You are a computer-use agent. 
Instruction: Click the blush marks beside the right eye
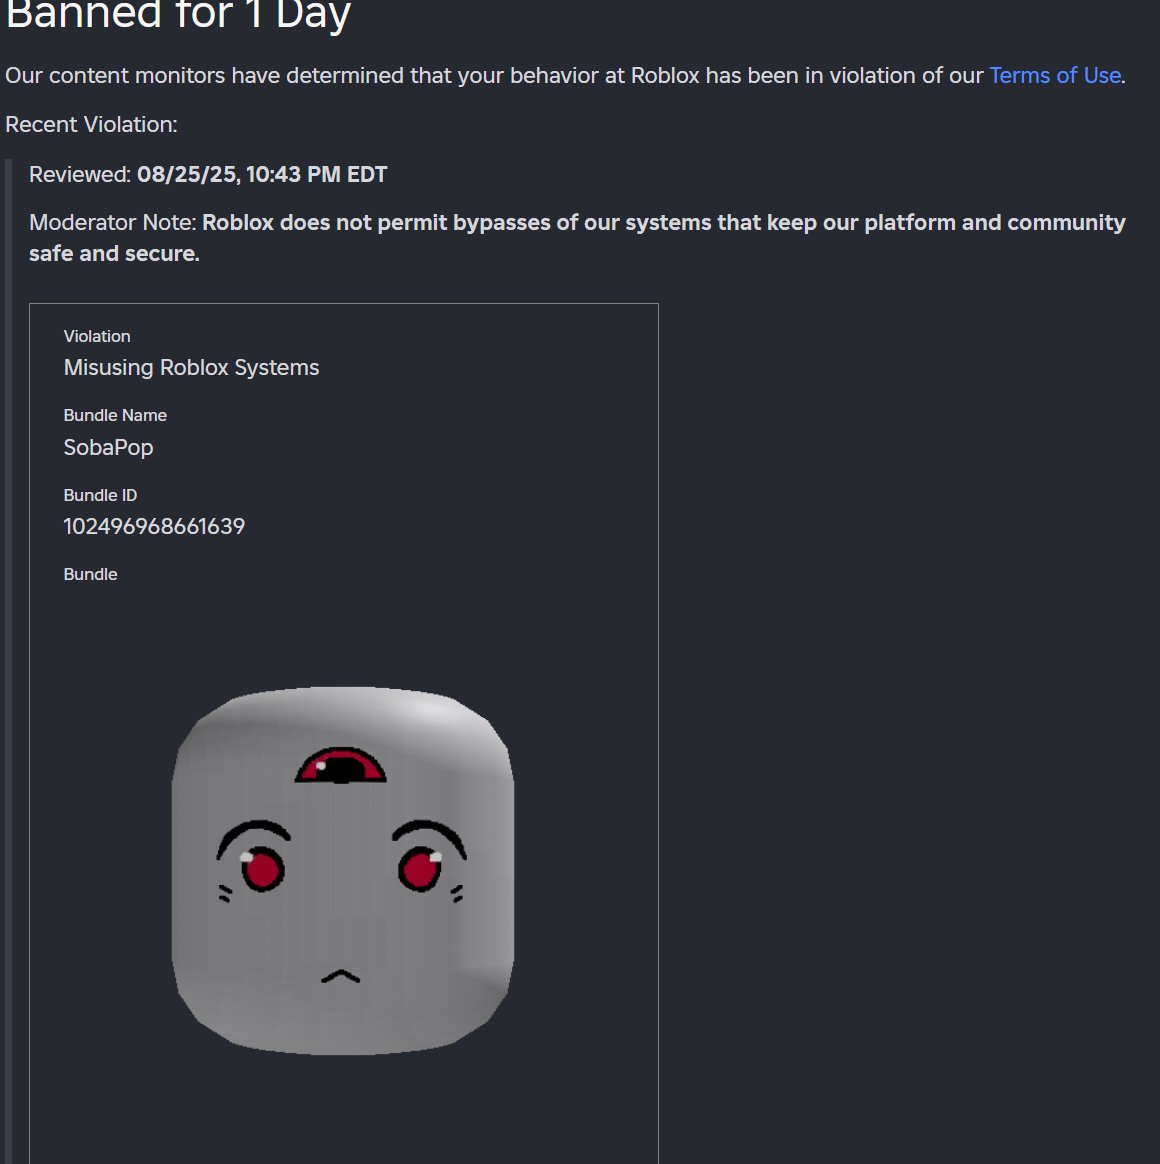point(457,893)
